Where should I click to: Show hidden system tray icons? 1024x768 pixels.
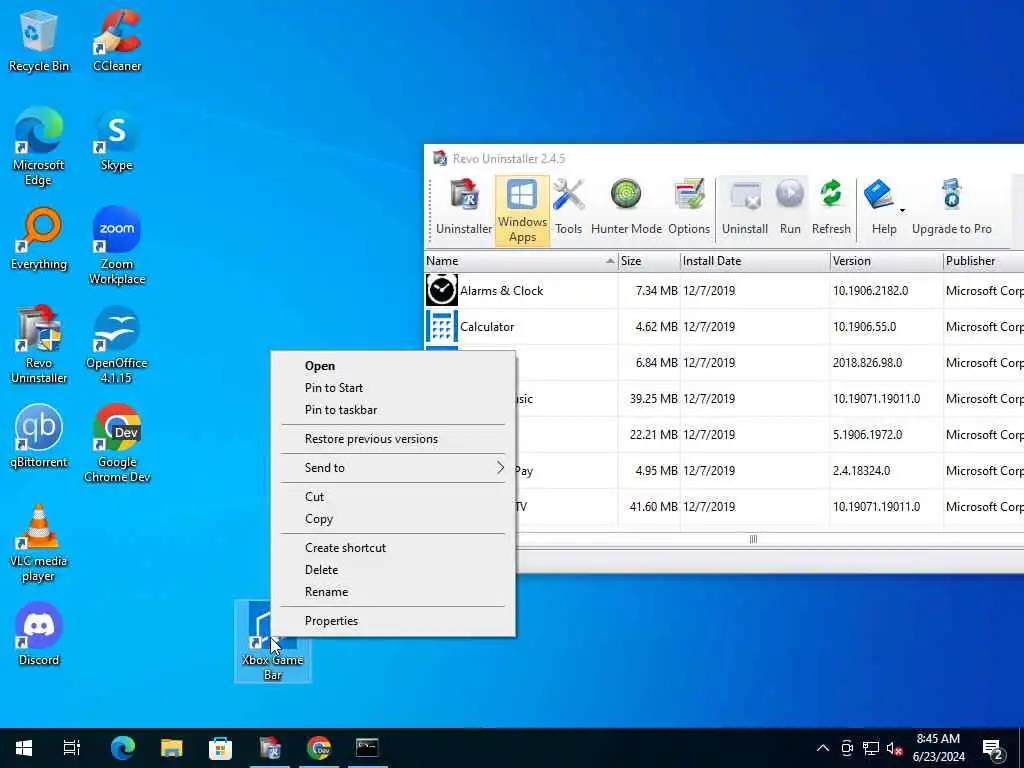pyautogui.click(x=823, y=748)
